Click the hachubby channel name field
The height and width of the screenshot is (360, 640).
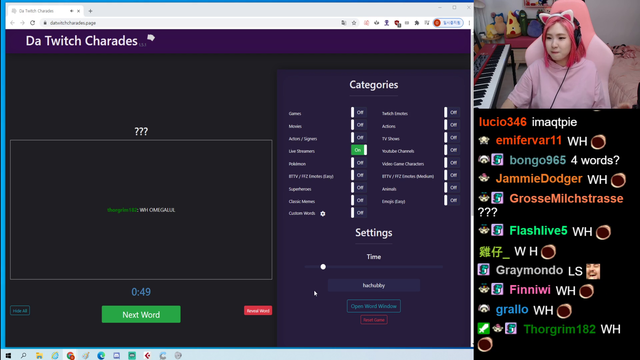[x=373, y=285]
